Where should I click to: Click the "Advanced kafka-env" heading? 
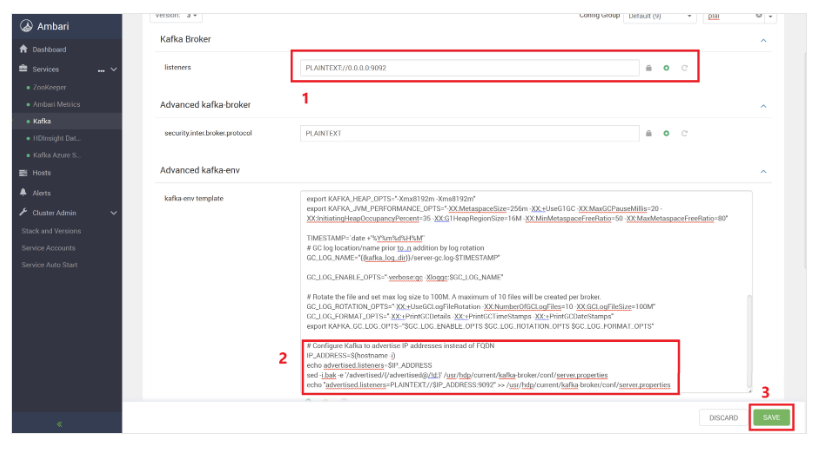coord(200,170)
